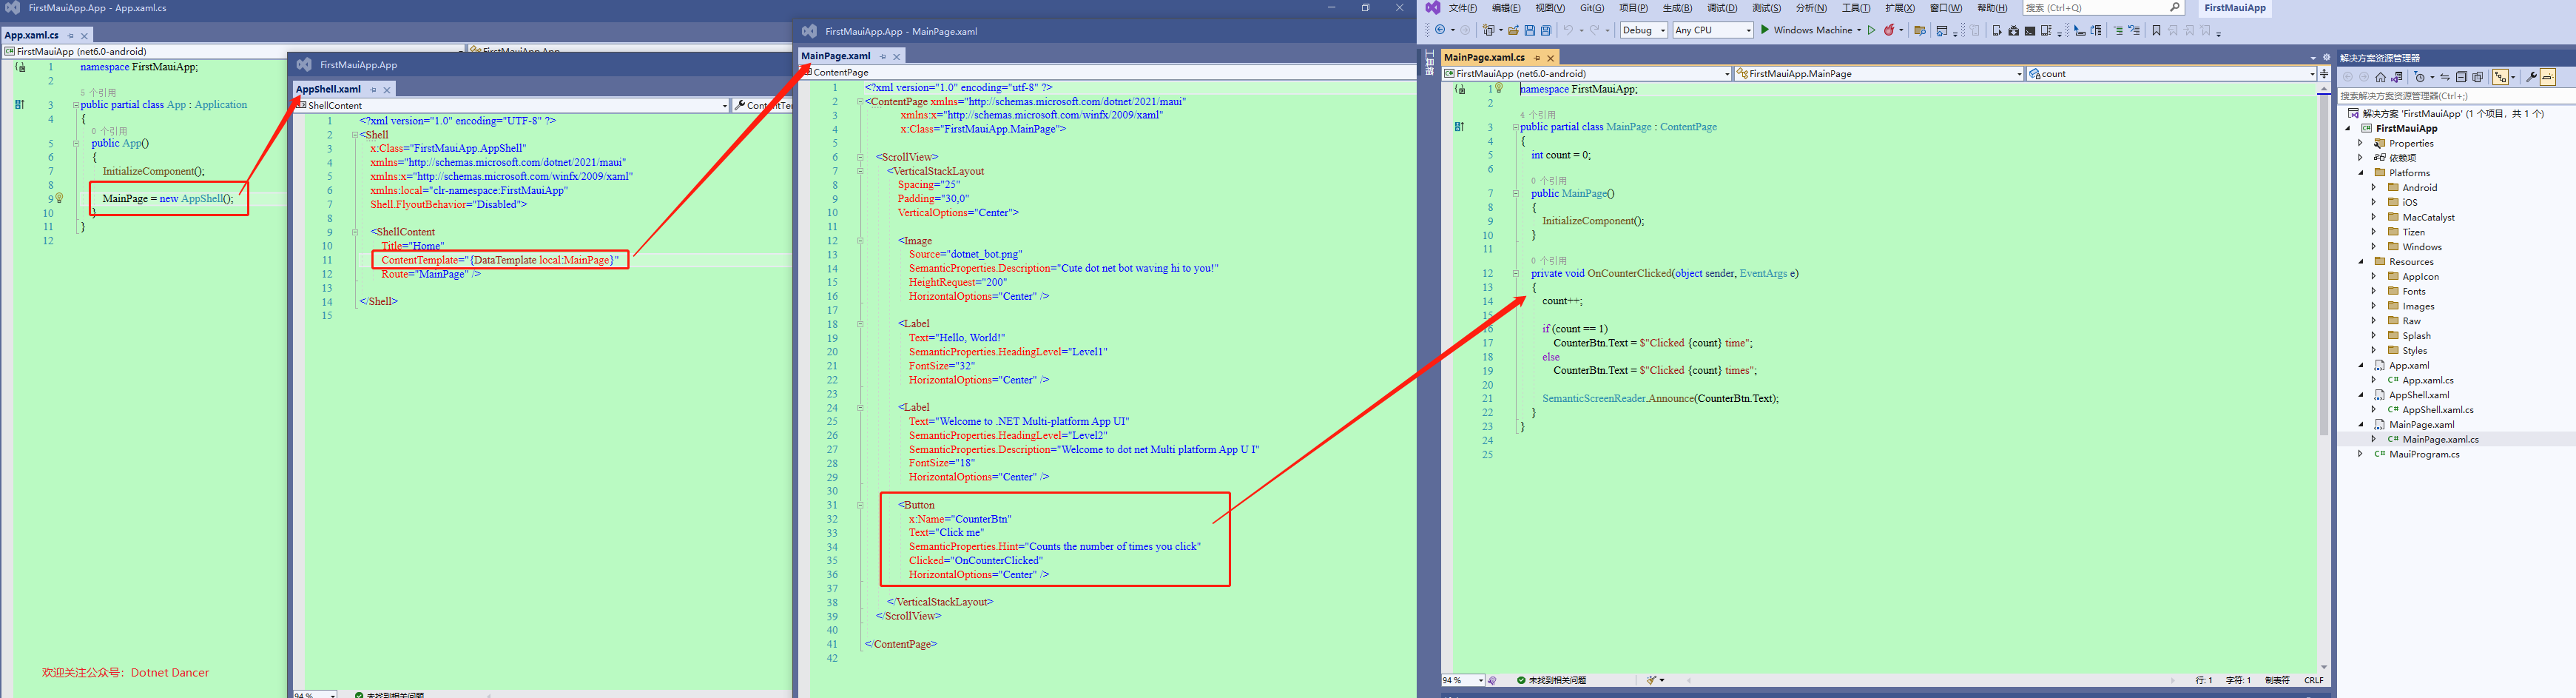Click the Find in Files icon
Image resolution: width=2576 pixels, height=698 pixels.
click(1920, 31)
